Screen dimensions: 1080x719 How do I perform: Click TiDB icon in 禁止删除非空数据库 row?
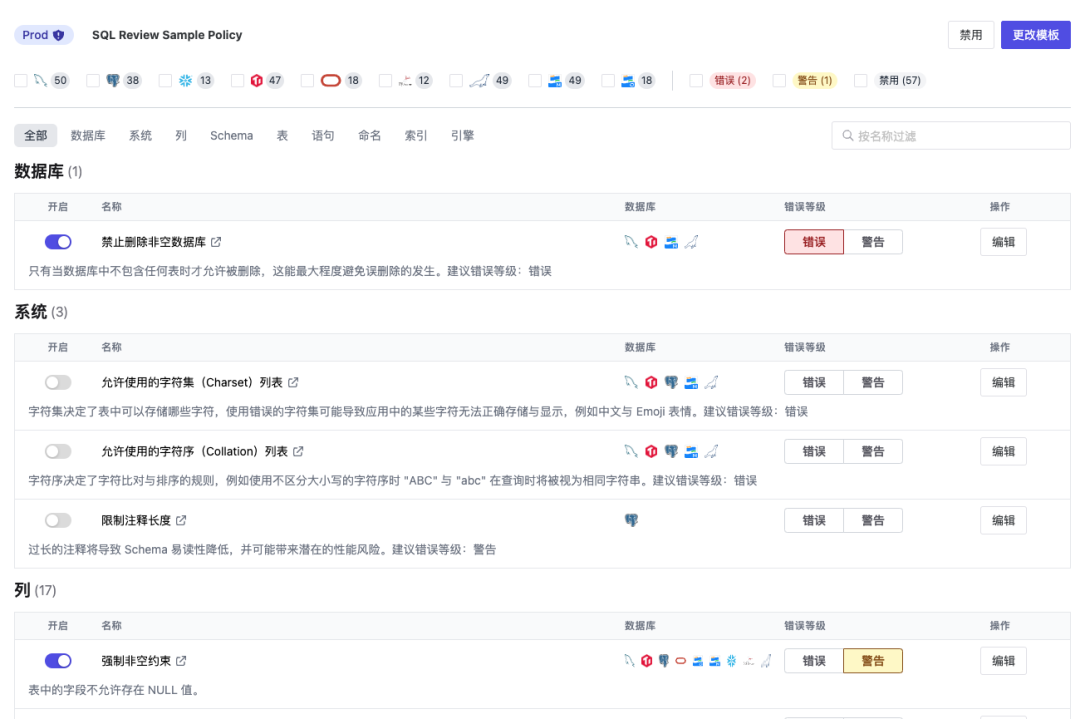coord(651,242)
